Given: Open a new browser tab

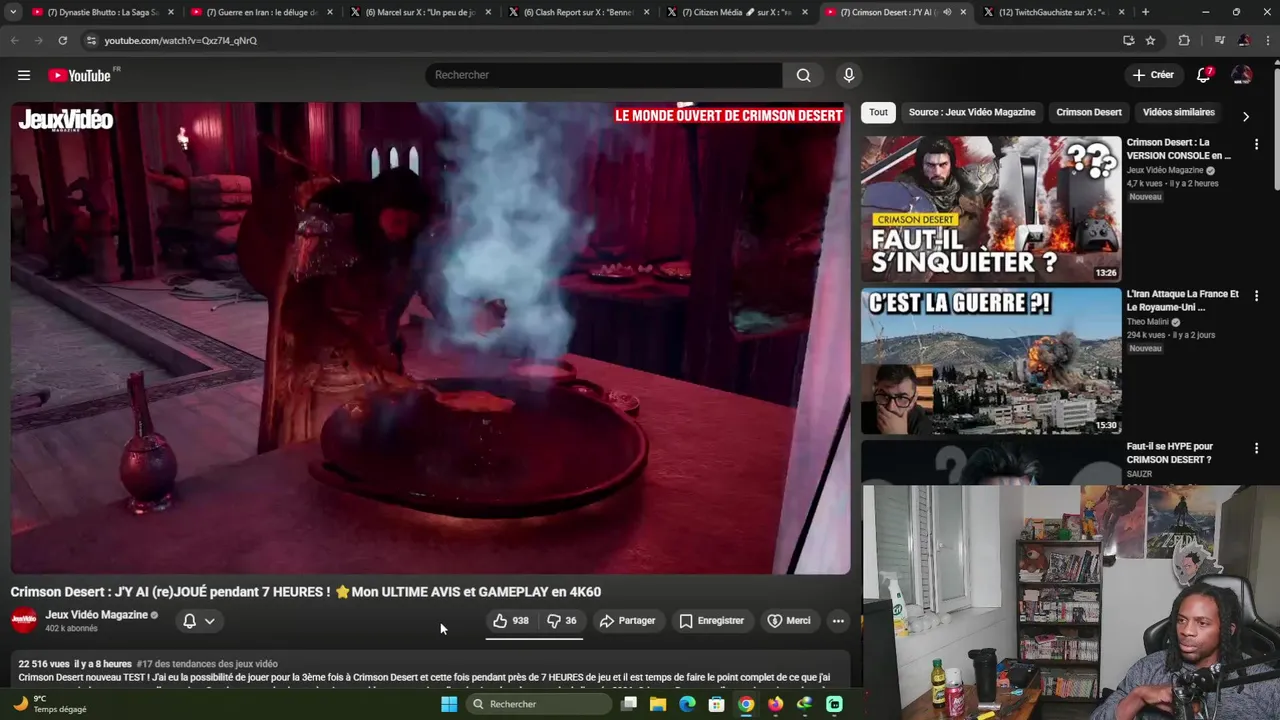Looking at the screenshot, I should [x=1145, y=12].
